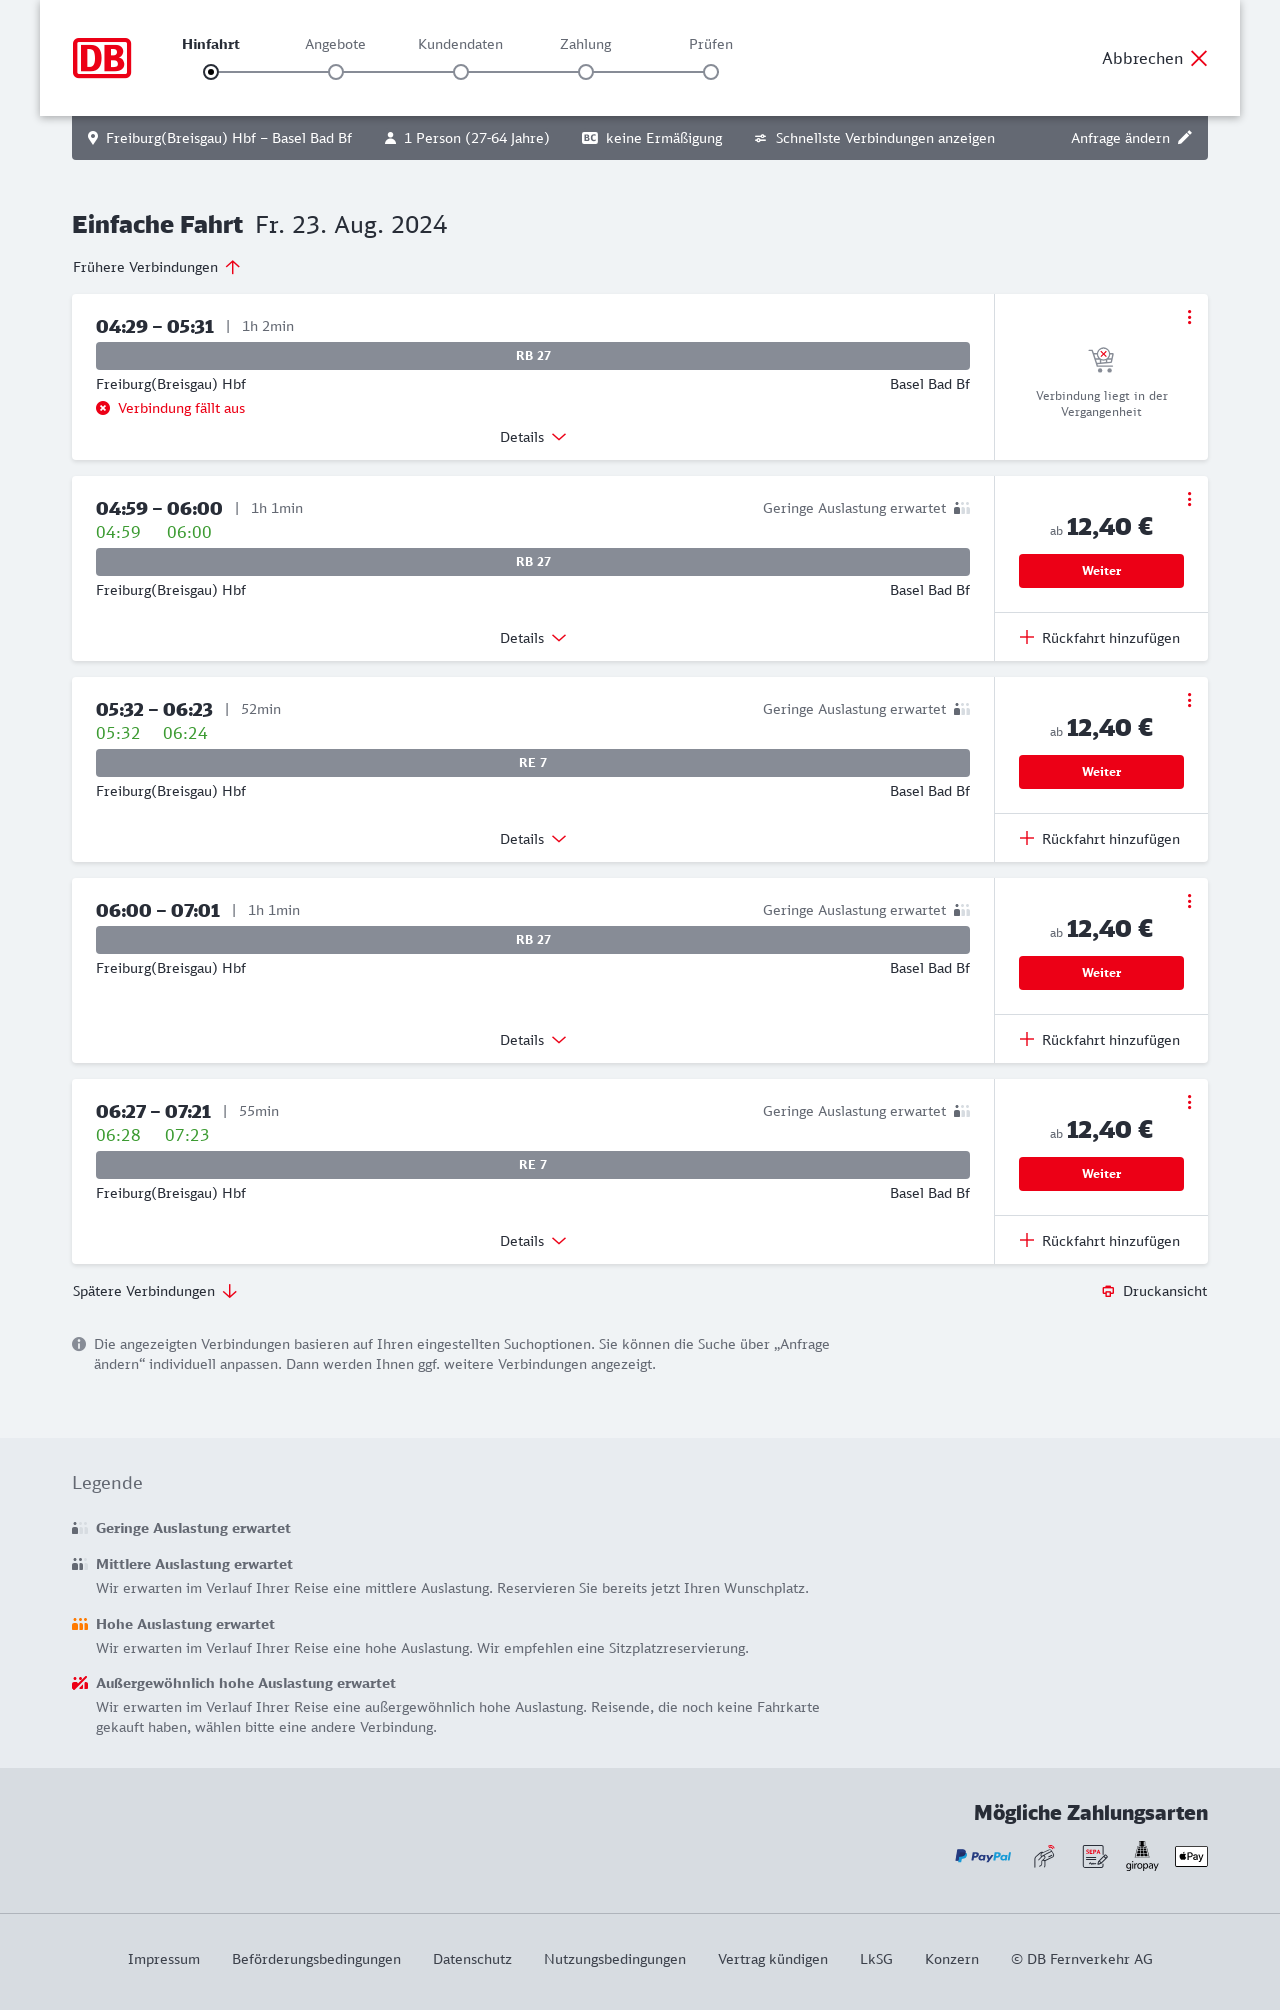Load earlier connections via Frühere Verbindungen arrow

(x=233, y=267)
